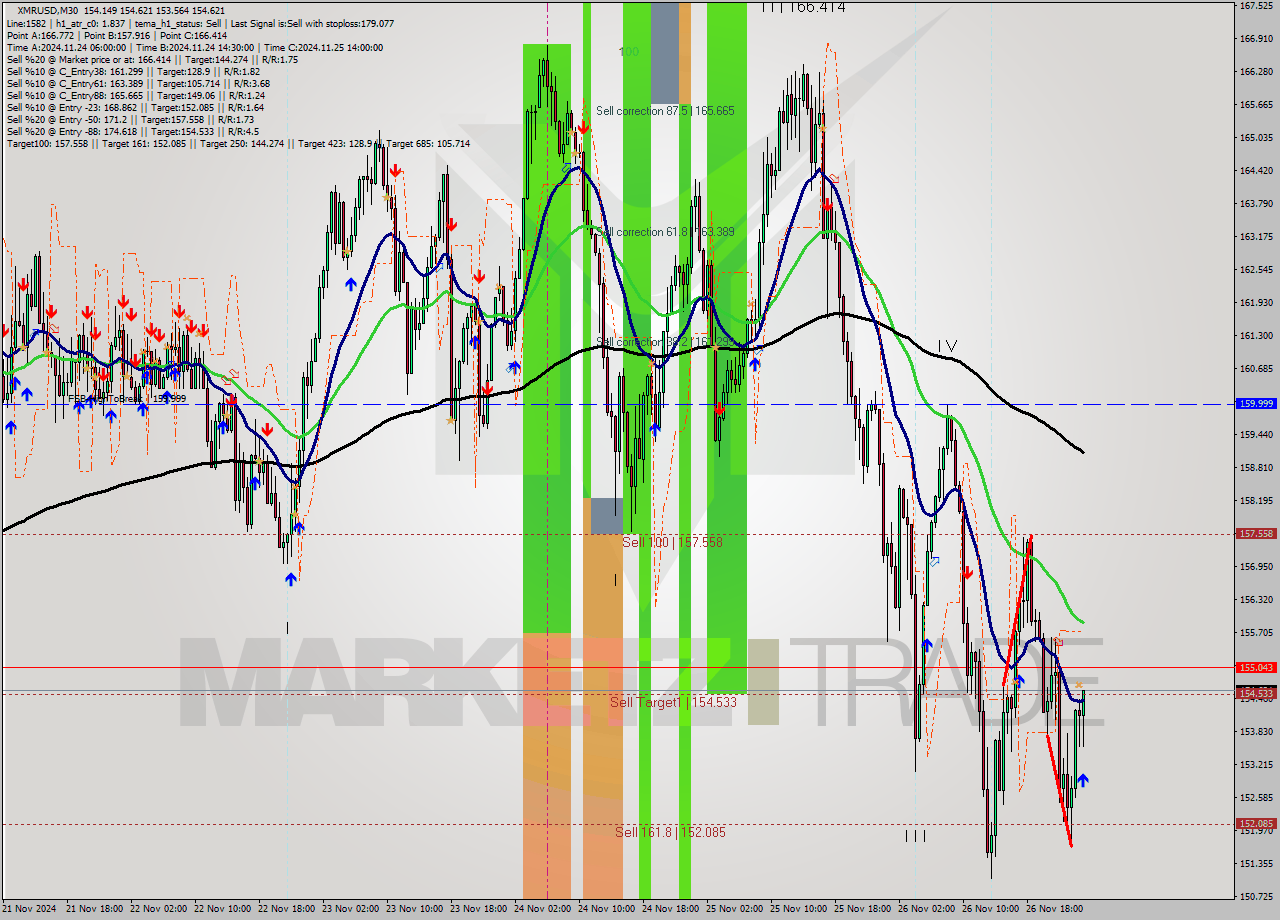The image size is (1280, 920).
Task: Select the 'I V' wave label
Action: pyautogui.click(x=947, y=346)
